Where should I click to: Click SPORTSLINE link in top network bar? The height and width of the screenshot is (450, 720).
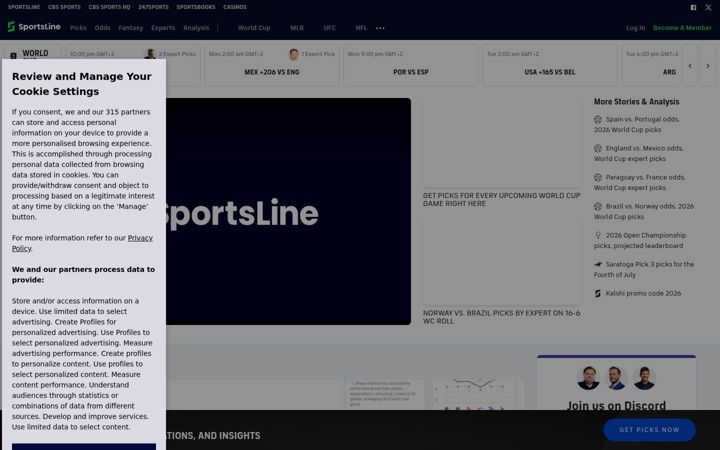(x=24, y=7)
